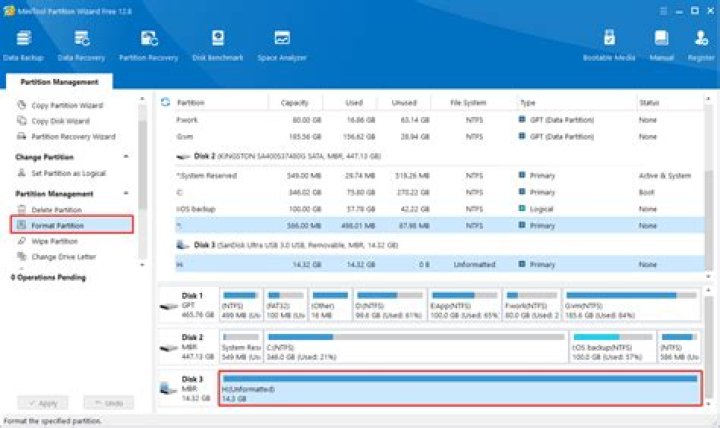720x428 pixels.
Task: Select the F:work(NTFS) block
Action: (532, 304)
